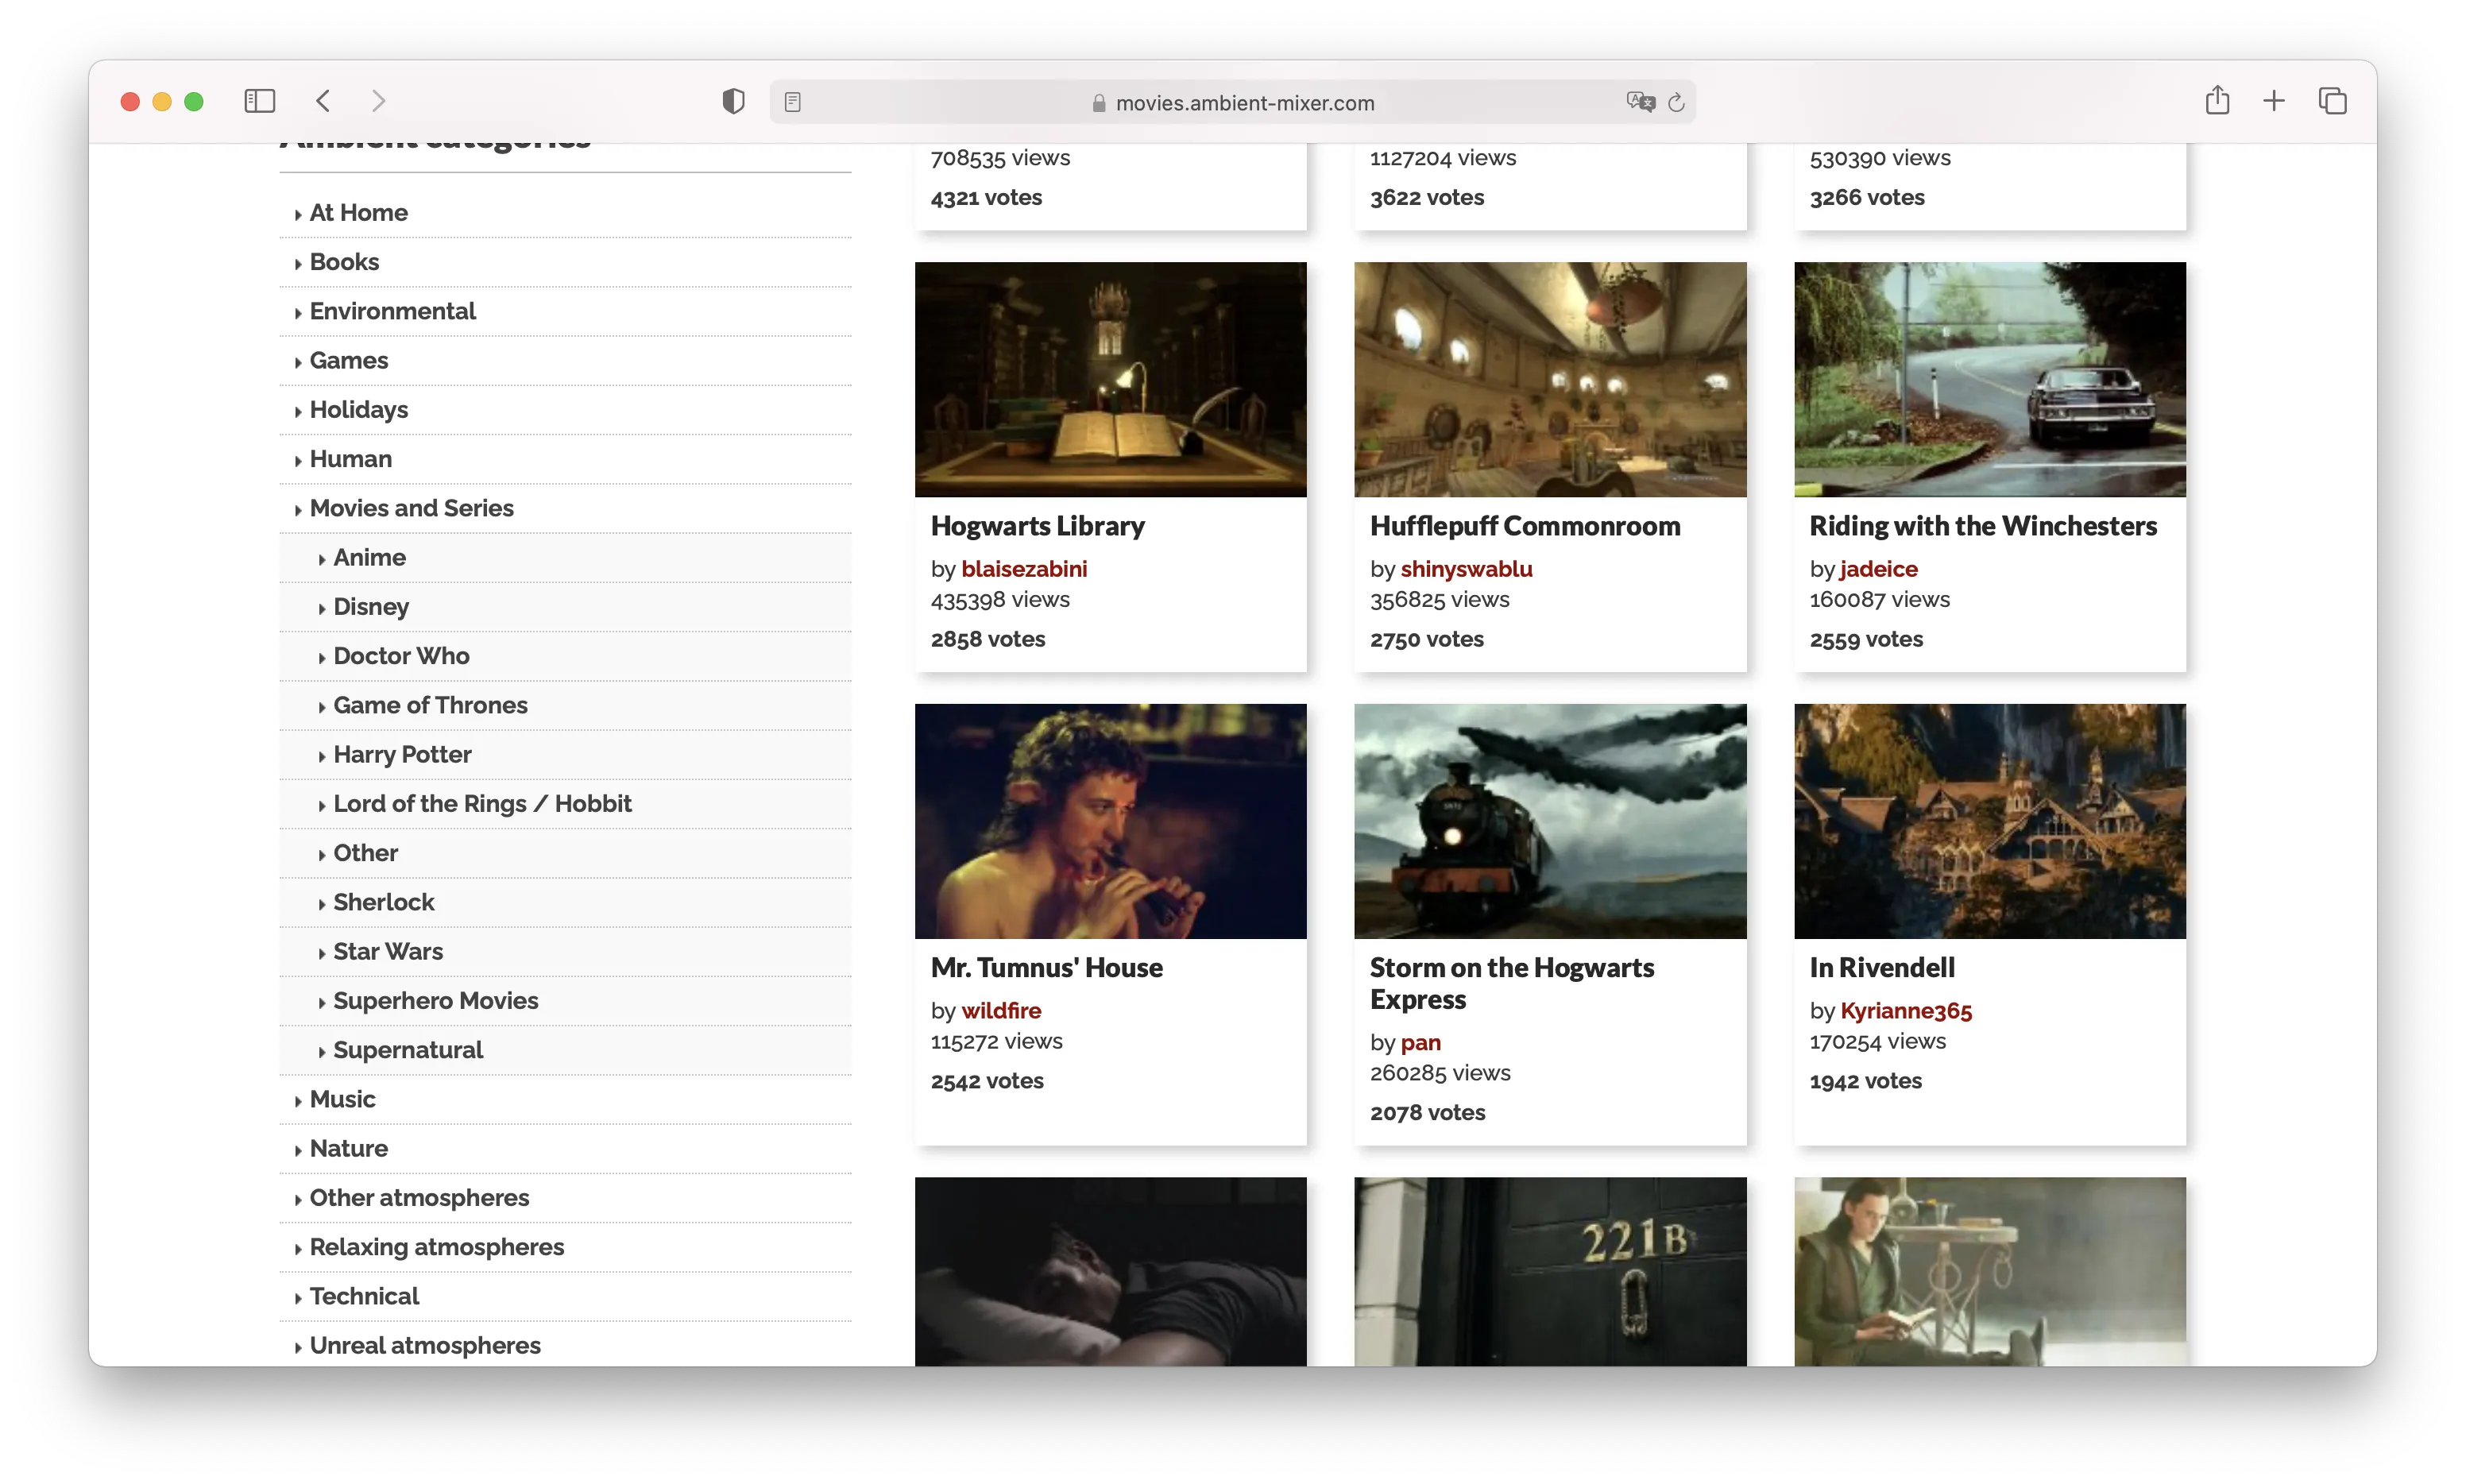
Task: Open the 221B door thumbnail
Action: (x=1550, y=1271)
